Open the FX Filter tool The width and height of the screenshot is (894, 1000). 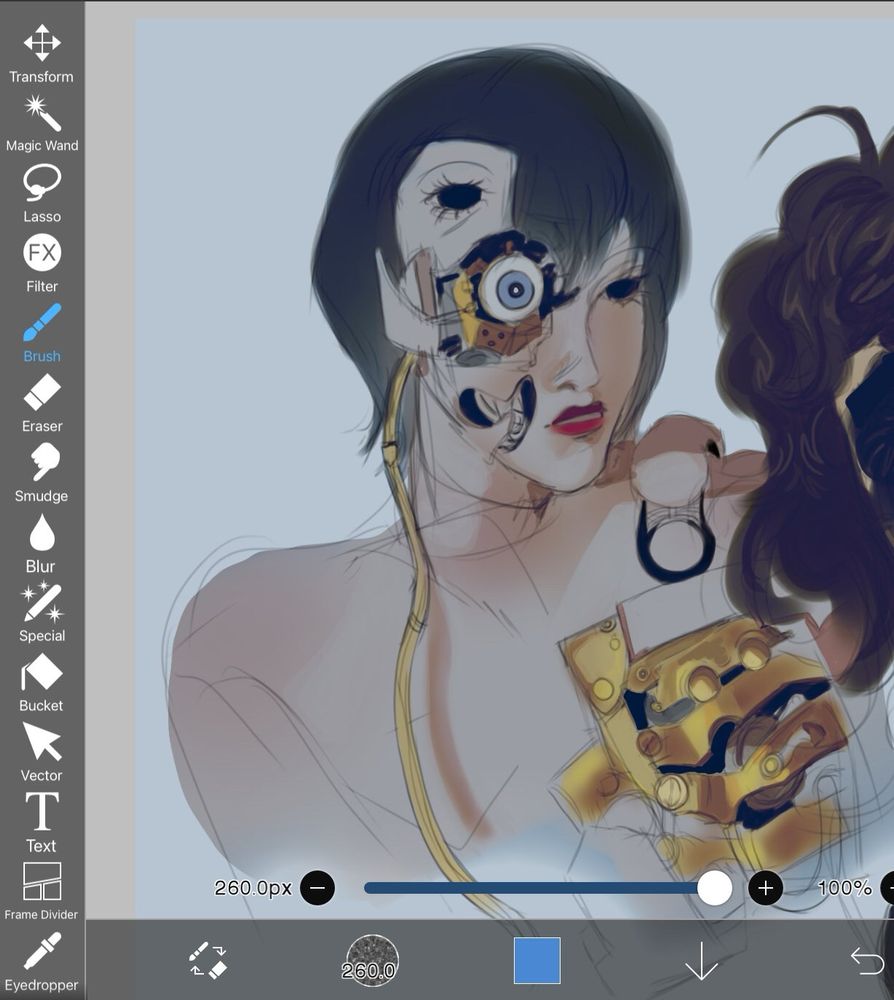click(41, 263)
